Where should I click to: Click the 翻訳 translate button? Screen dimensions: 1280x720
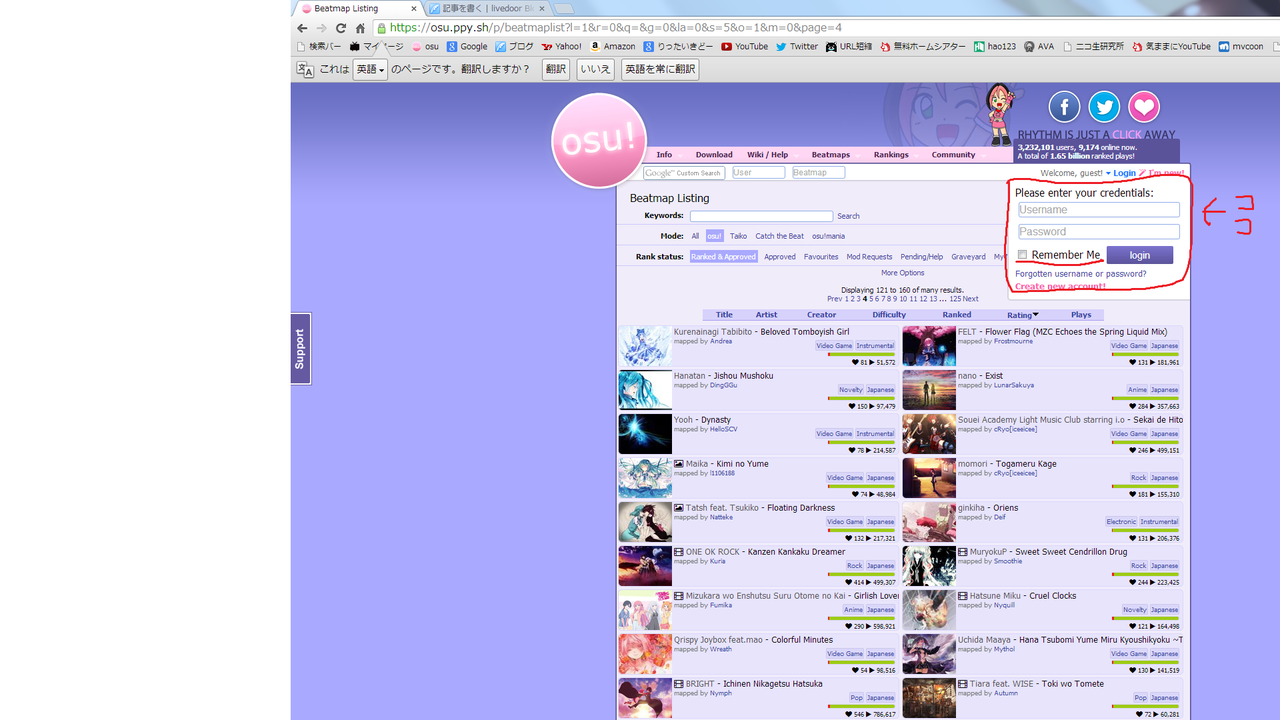(x=555, y=70)
